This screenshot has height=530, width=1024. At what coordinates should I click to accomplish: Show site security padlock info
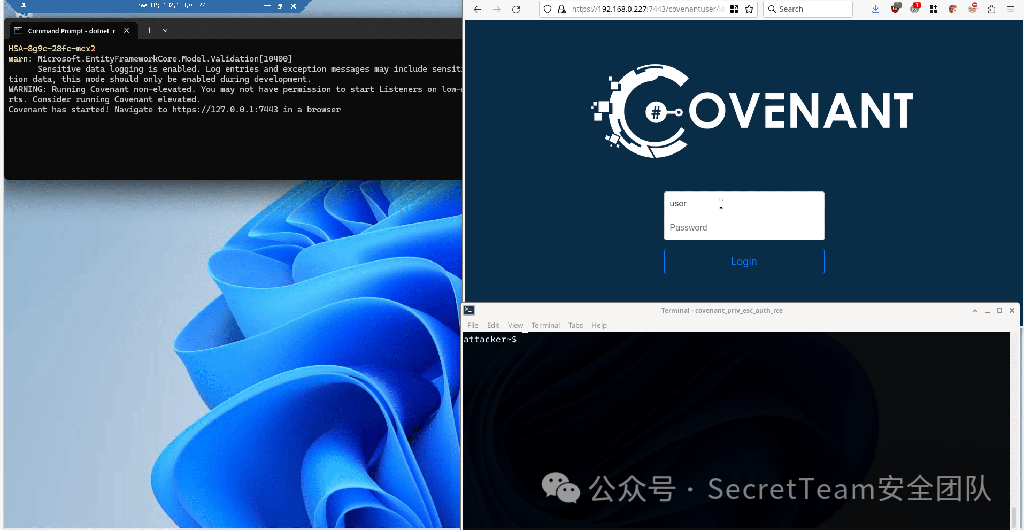pos(560,9)
